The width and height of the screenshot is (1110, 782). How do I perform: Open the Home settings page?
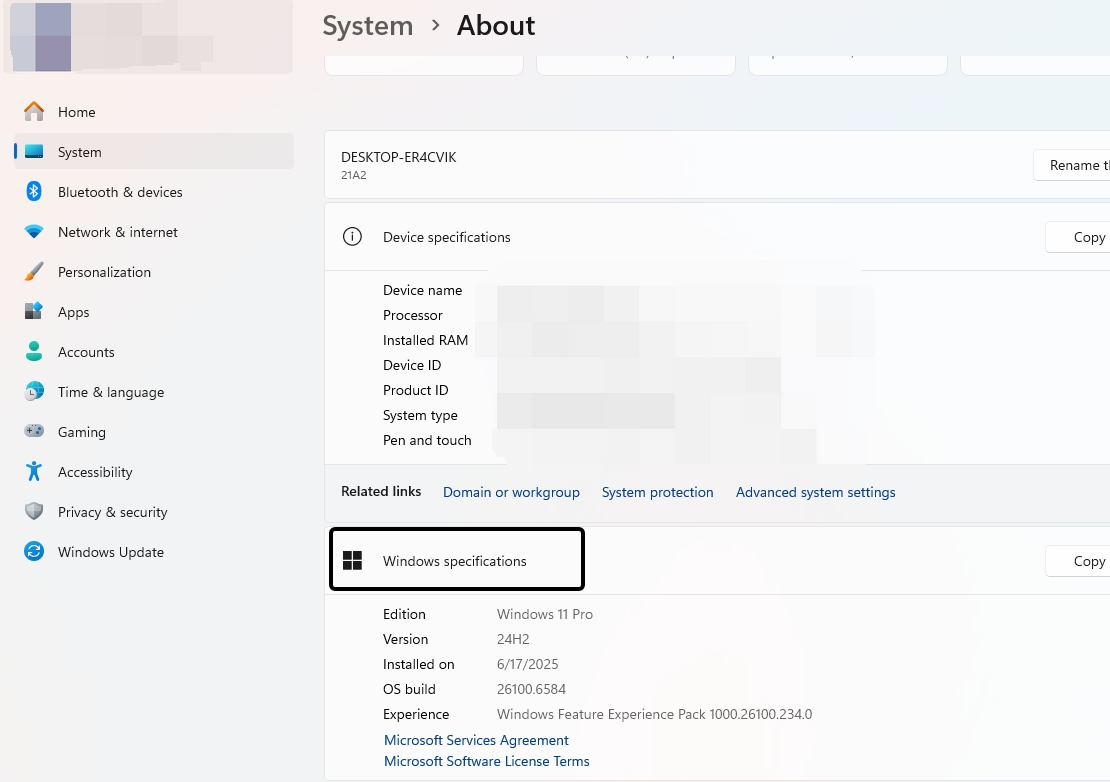pyautogui.click(x=154, y=112)
